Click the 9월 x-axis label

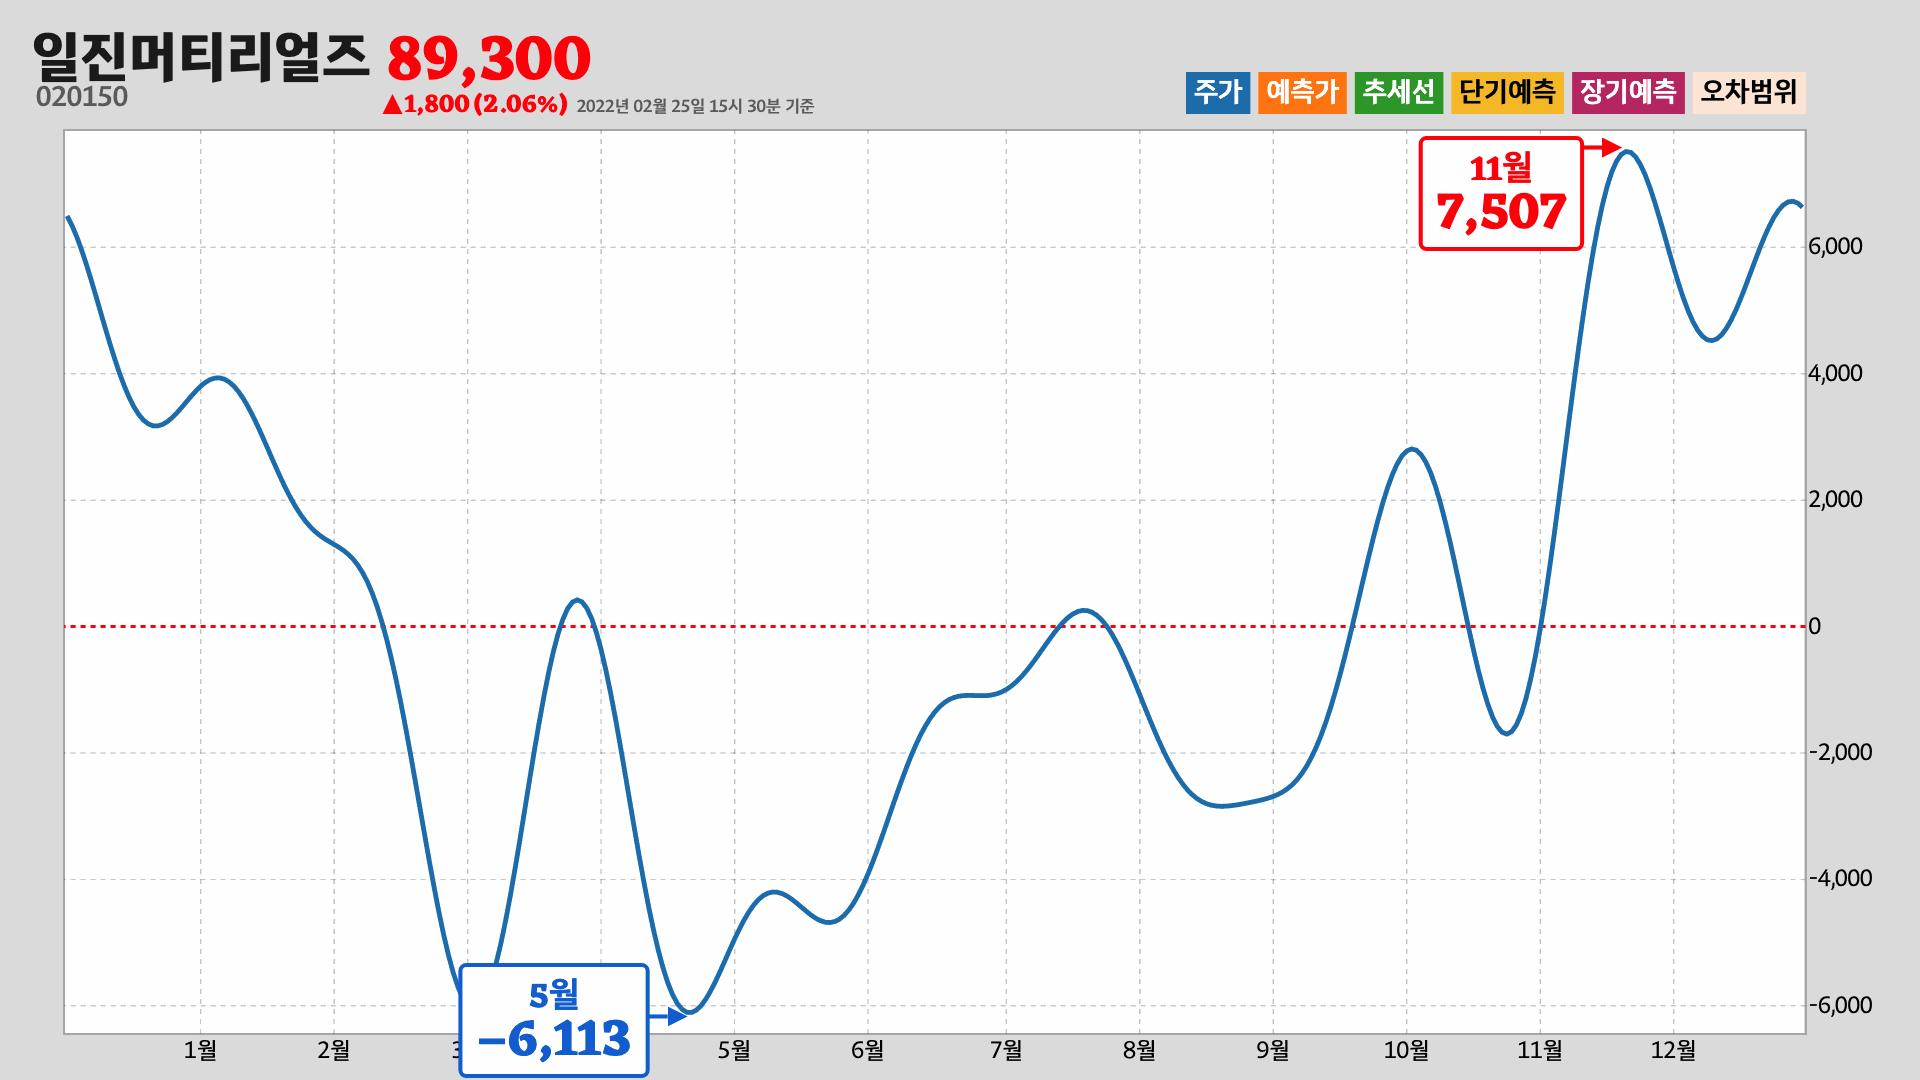pos(1273,1050)
